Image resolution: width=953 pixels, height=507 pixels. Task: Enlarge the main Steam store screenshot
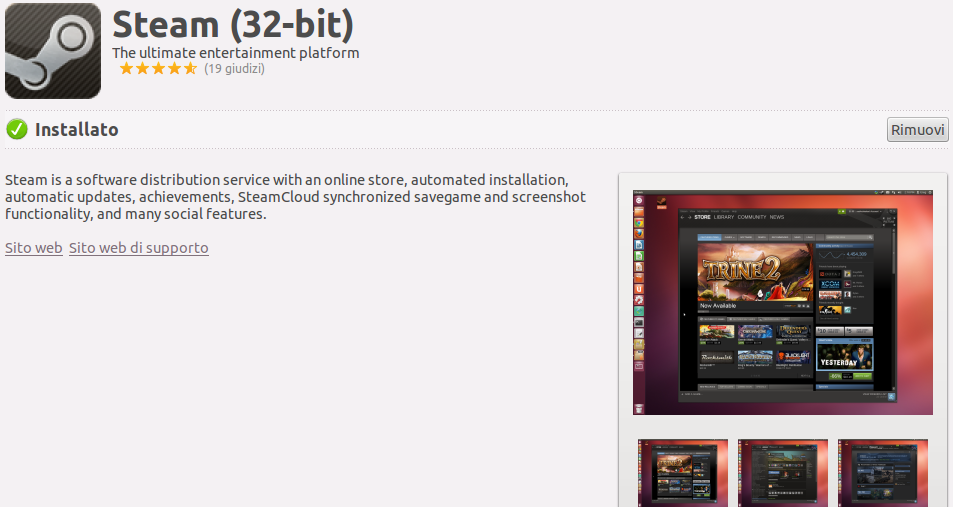click(782, 302)
